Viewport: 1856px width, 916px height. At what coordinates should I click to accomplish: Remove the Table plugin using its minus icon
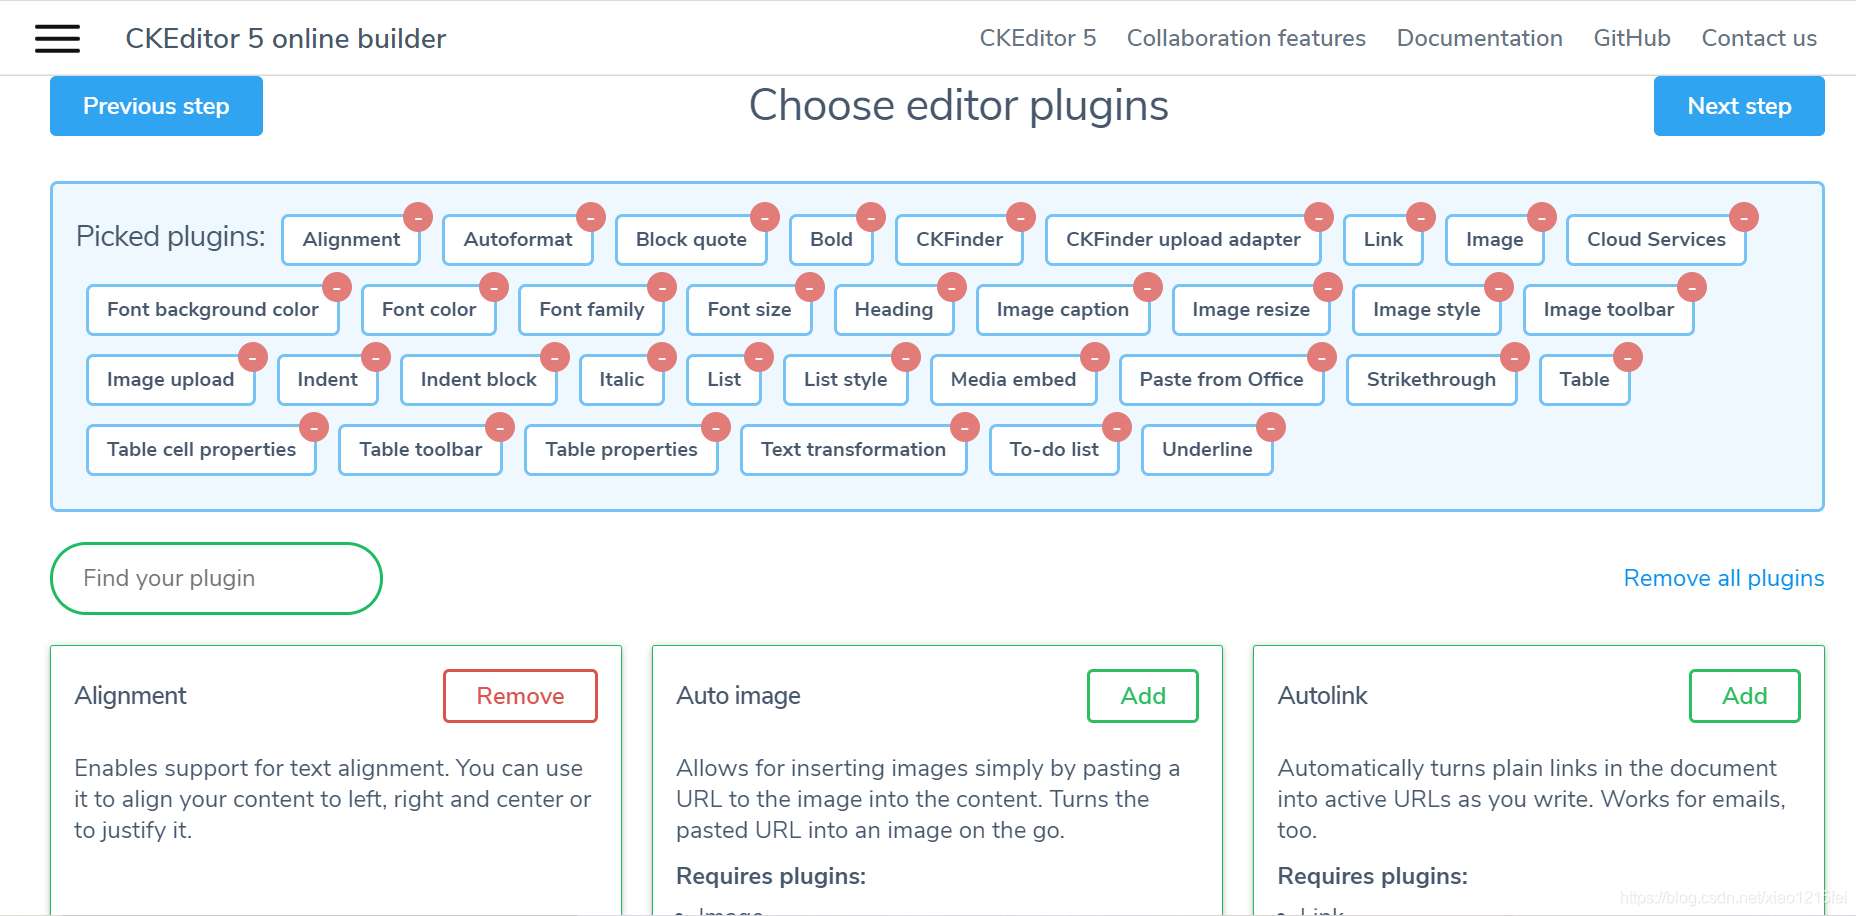1628,356
